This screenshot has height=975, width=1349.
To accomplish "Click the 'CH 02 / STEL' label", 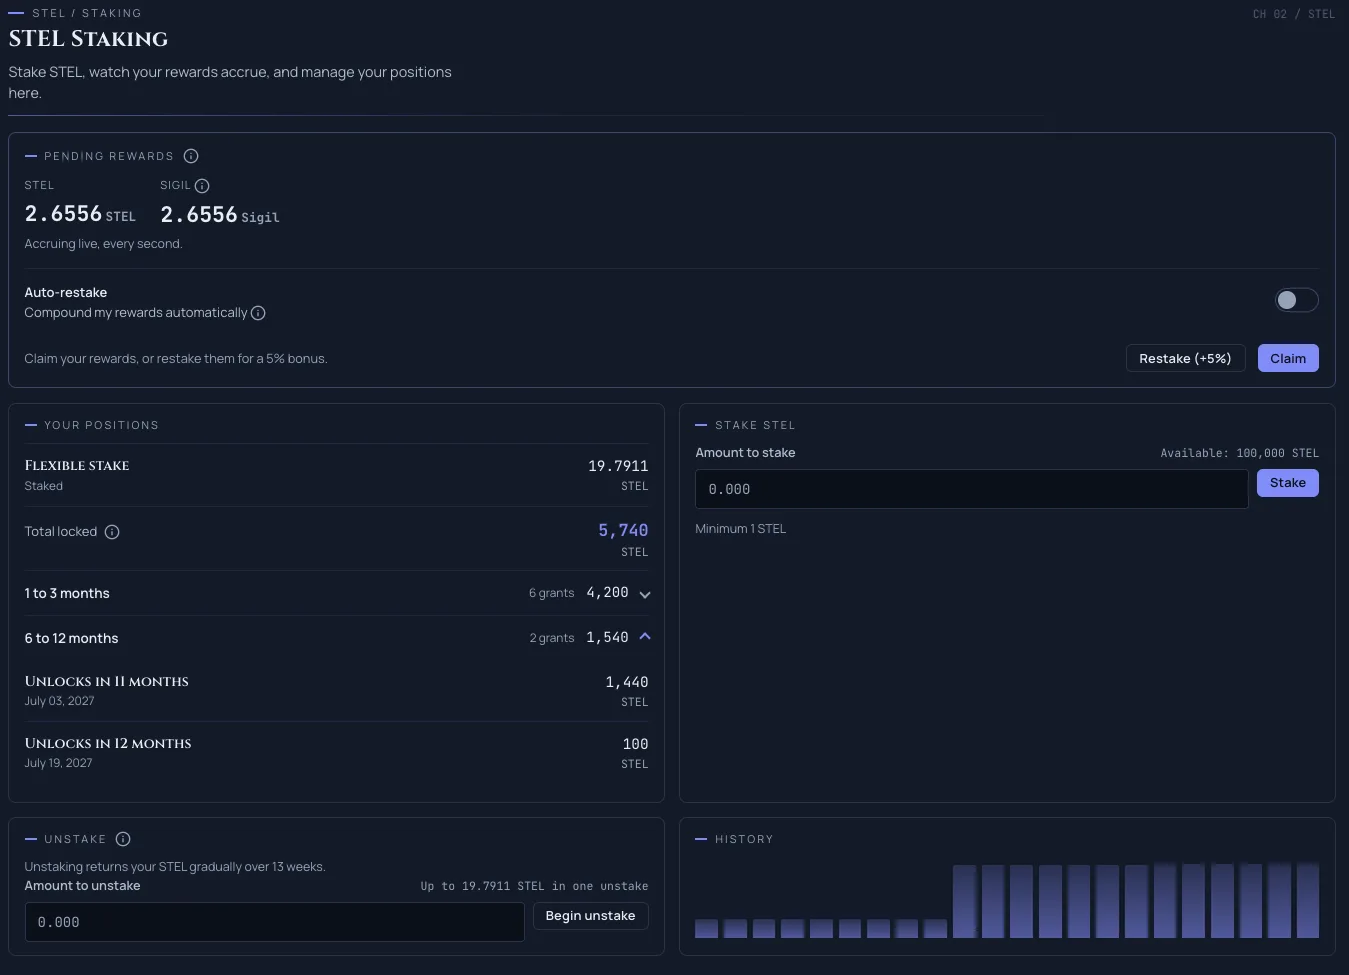I will tap(1294, 14).
